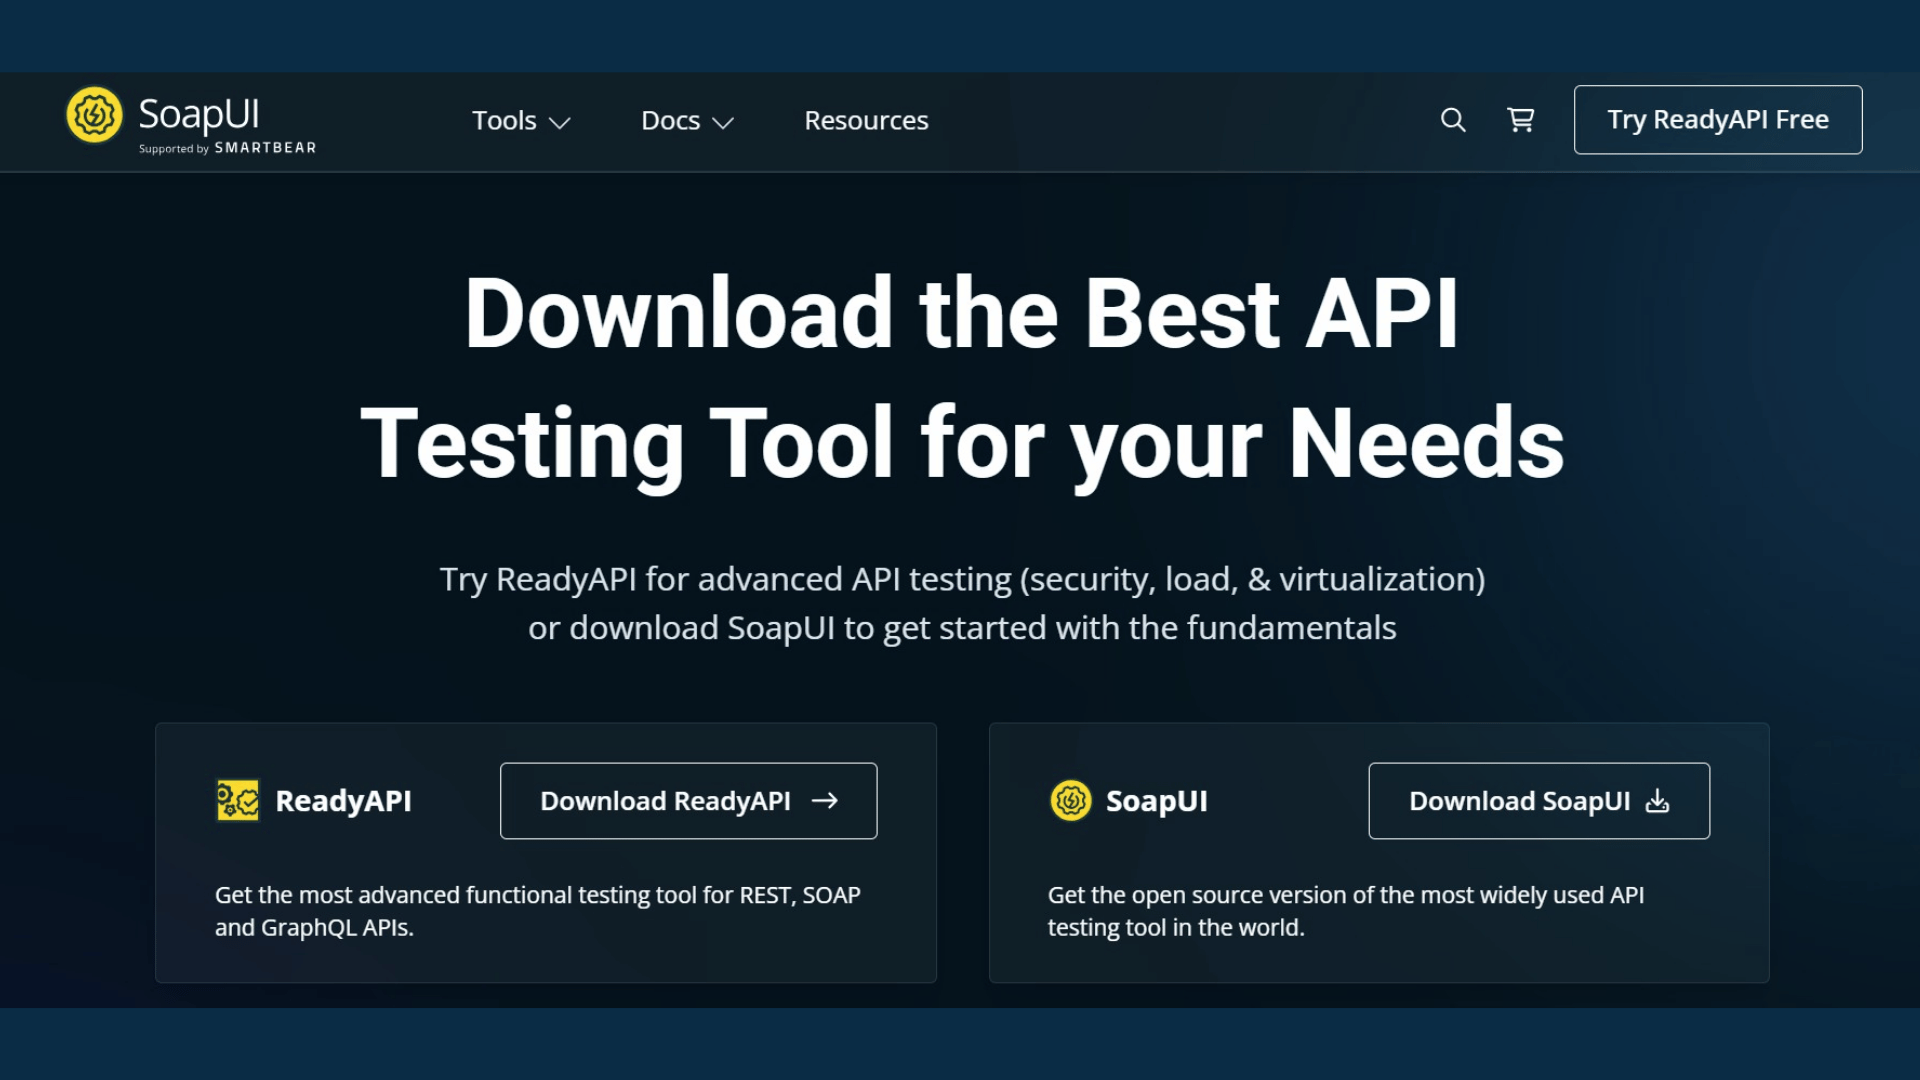Click the SoapUI gear logo in header
Viewport: 1920px width, 1080px height.
pyautogui.click(x=94, y=115)
